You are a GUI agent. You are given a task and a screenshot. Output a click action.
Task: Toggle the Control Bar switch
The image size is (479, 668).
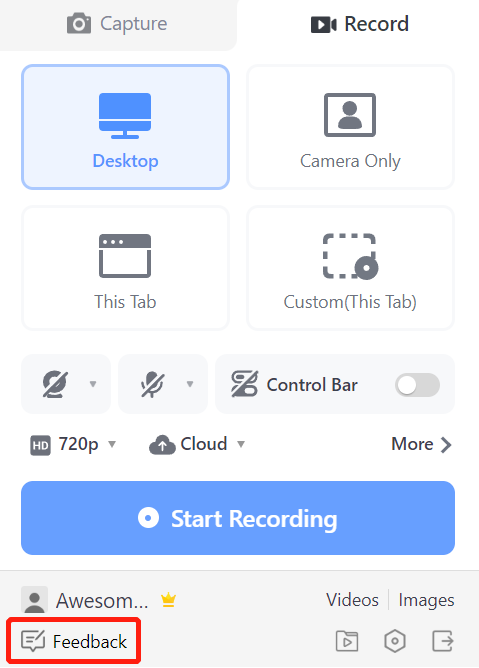point(417,385)
